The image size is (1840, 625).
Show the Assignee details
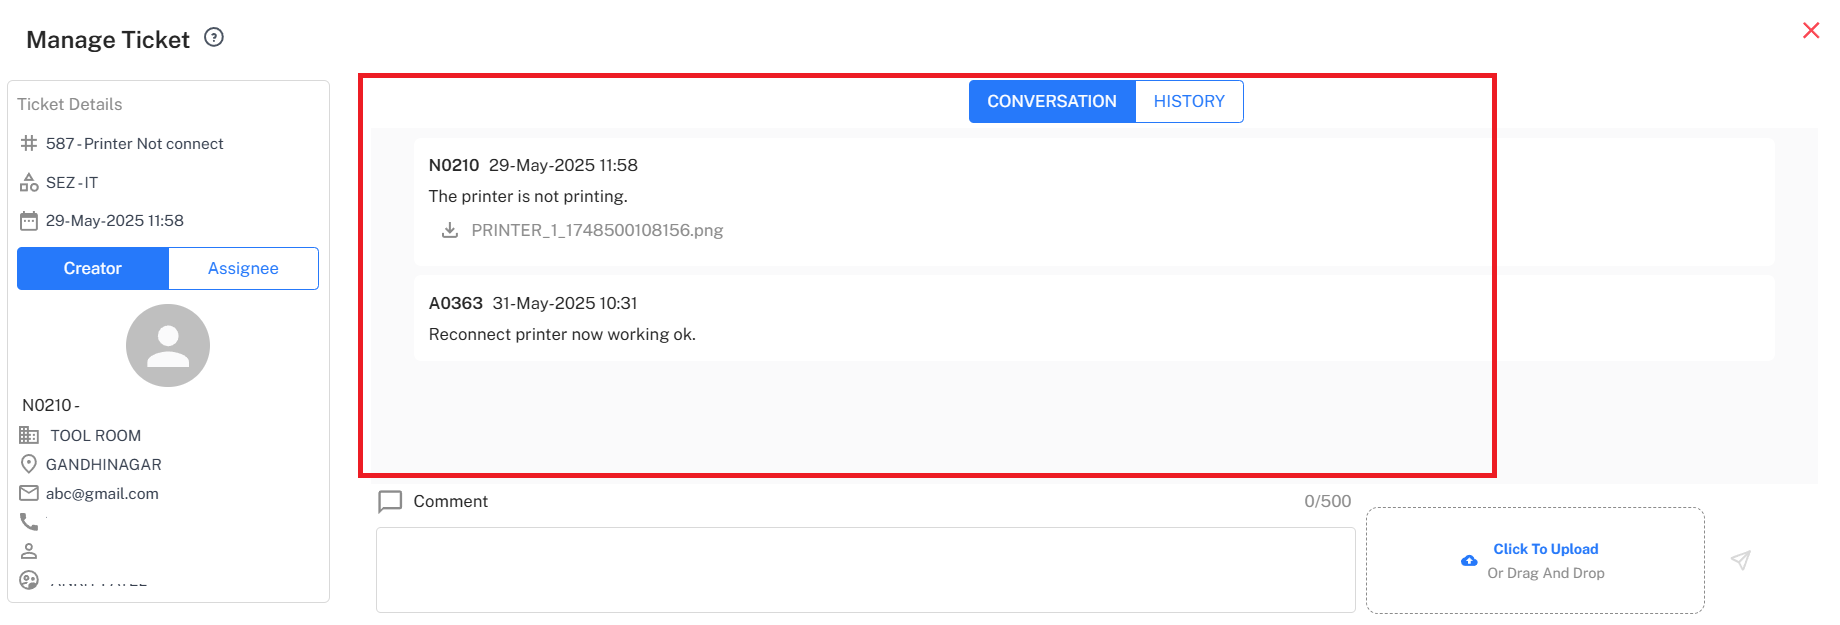pyautogui.click(x=243, y=269)
